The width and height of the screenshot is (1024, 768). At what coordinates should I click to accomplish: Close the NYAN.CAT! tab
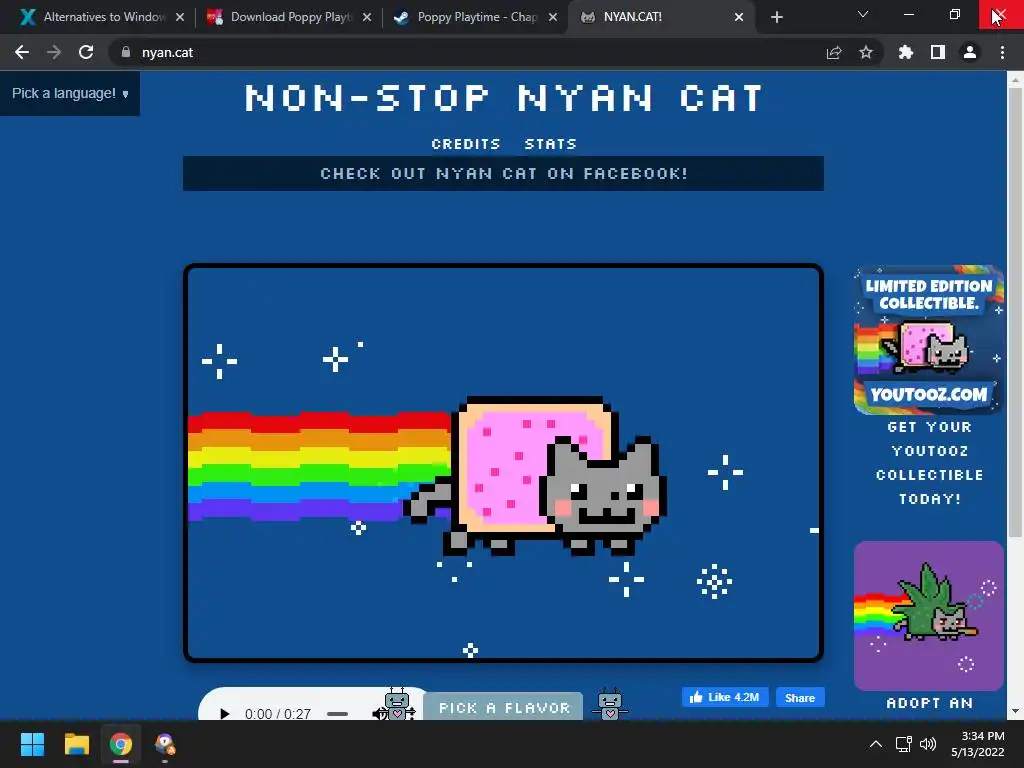pyautogui.click(x=739, y=17)
